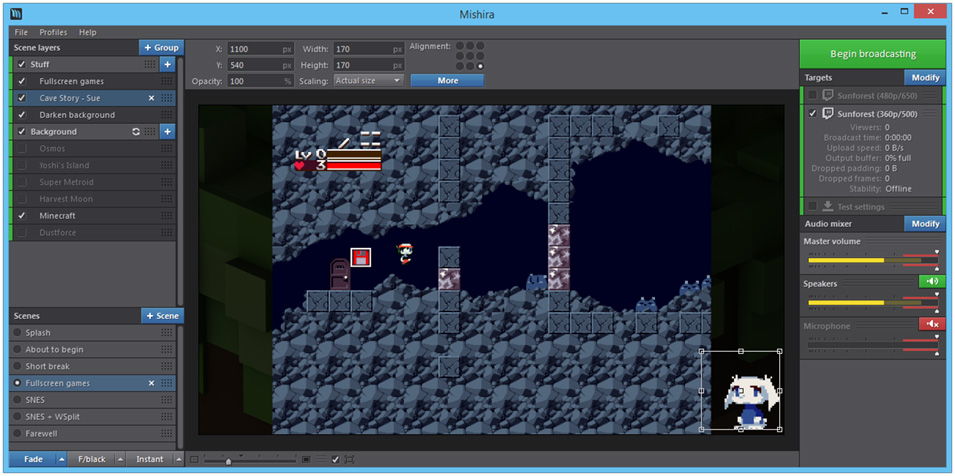Open the Help menu
955x476 pixels.
click(88, 32)
